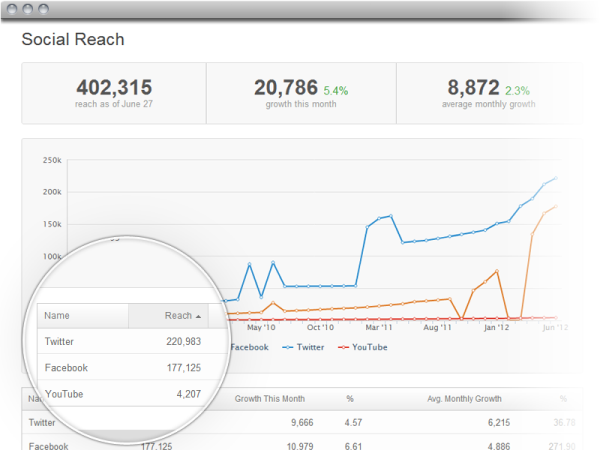600x450 pixels.
Task: Select the 20,786 growth this month card
Action: click(x=300, y=93)
